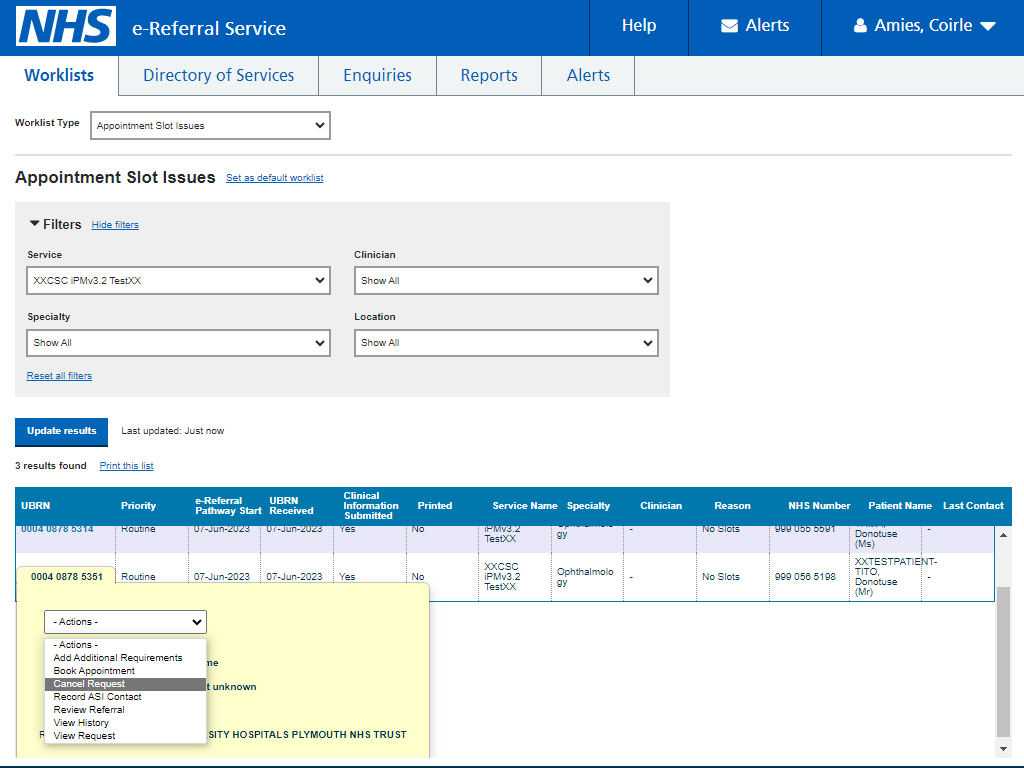Screen dimensions: 1024x768
Task: Open the Location filter dropdown
Action: pos(506,343)
